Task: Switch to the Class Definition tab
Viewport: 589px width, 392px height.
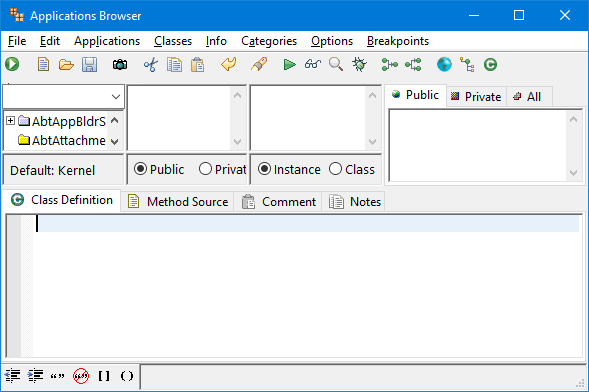Action: (x=62, y=200)
